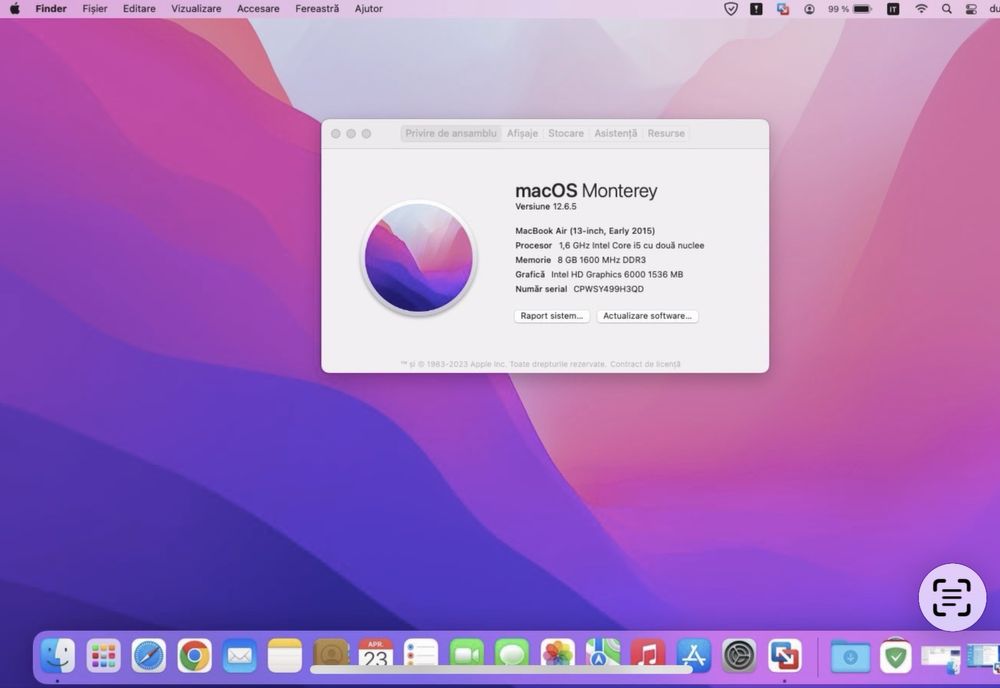
Task: Open the Wi-Fi status menu
Action: (x=921, y=9)
